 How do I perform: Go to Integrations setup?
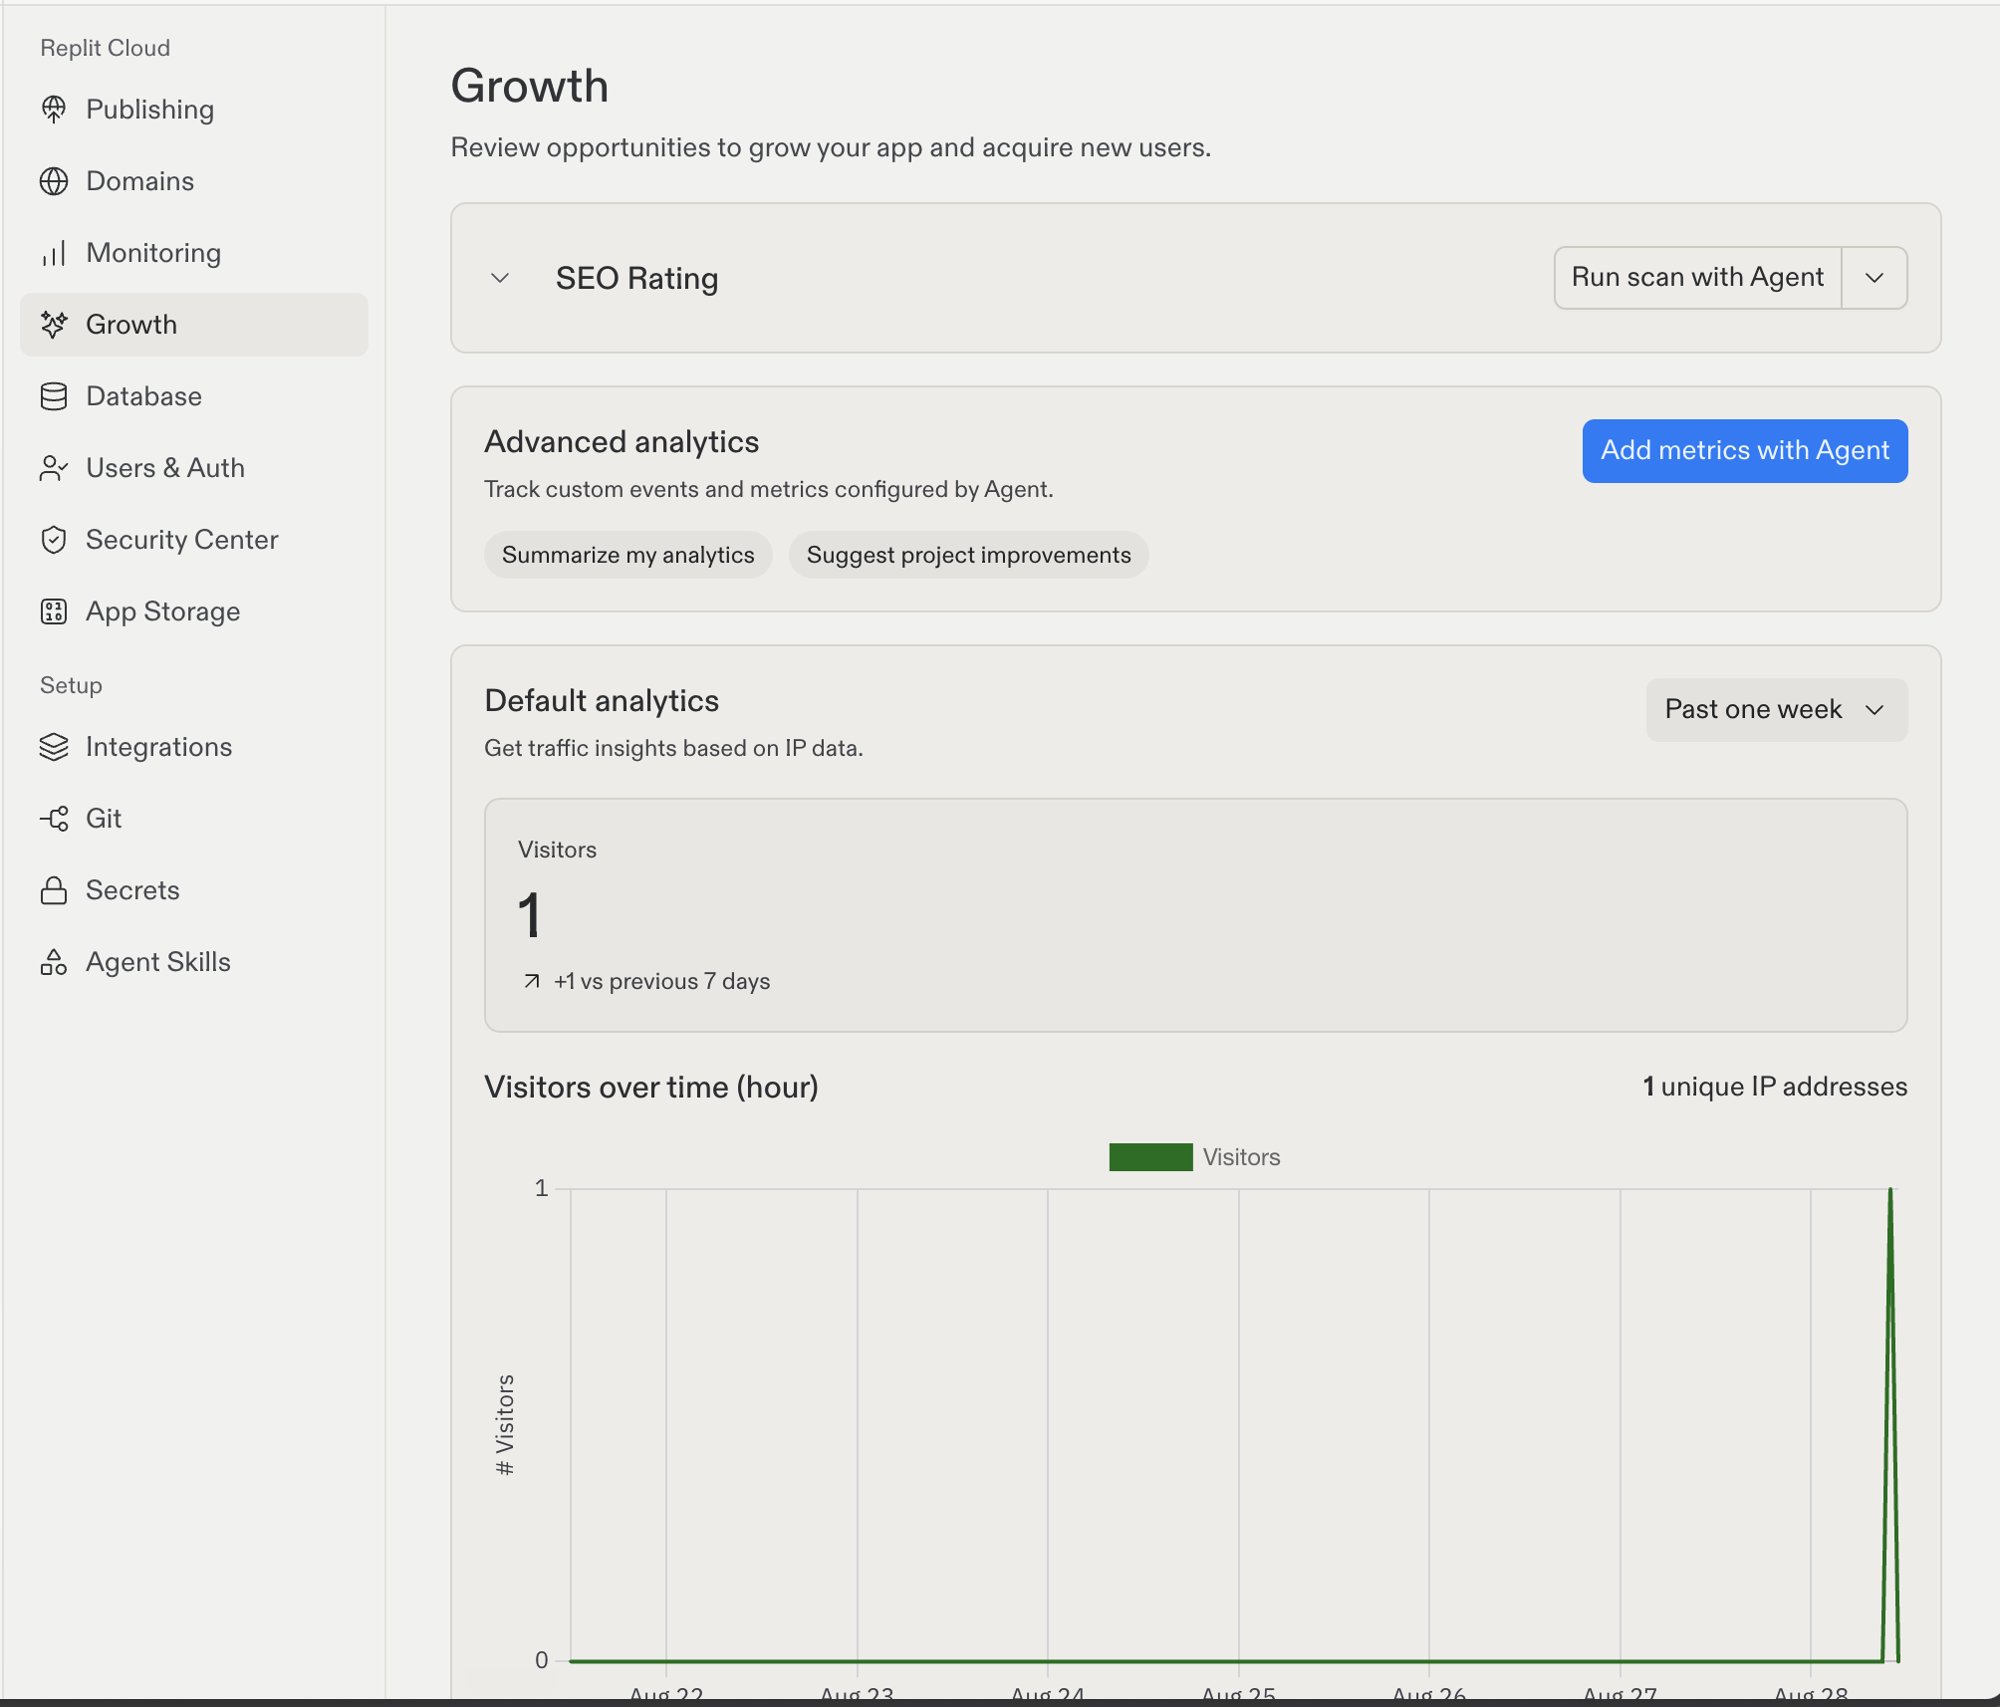pos(194,747)
